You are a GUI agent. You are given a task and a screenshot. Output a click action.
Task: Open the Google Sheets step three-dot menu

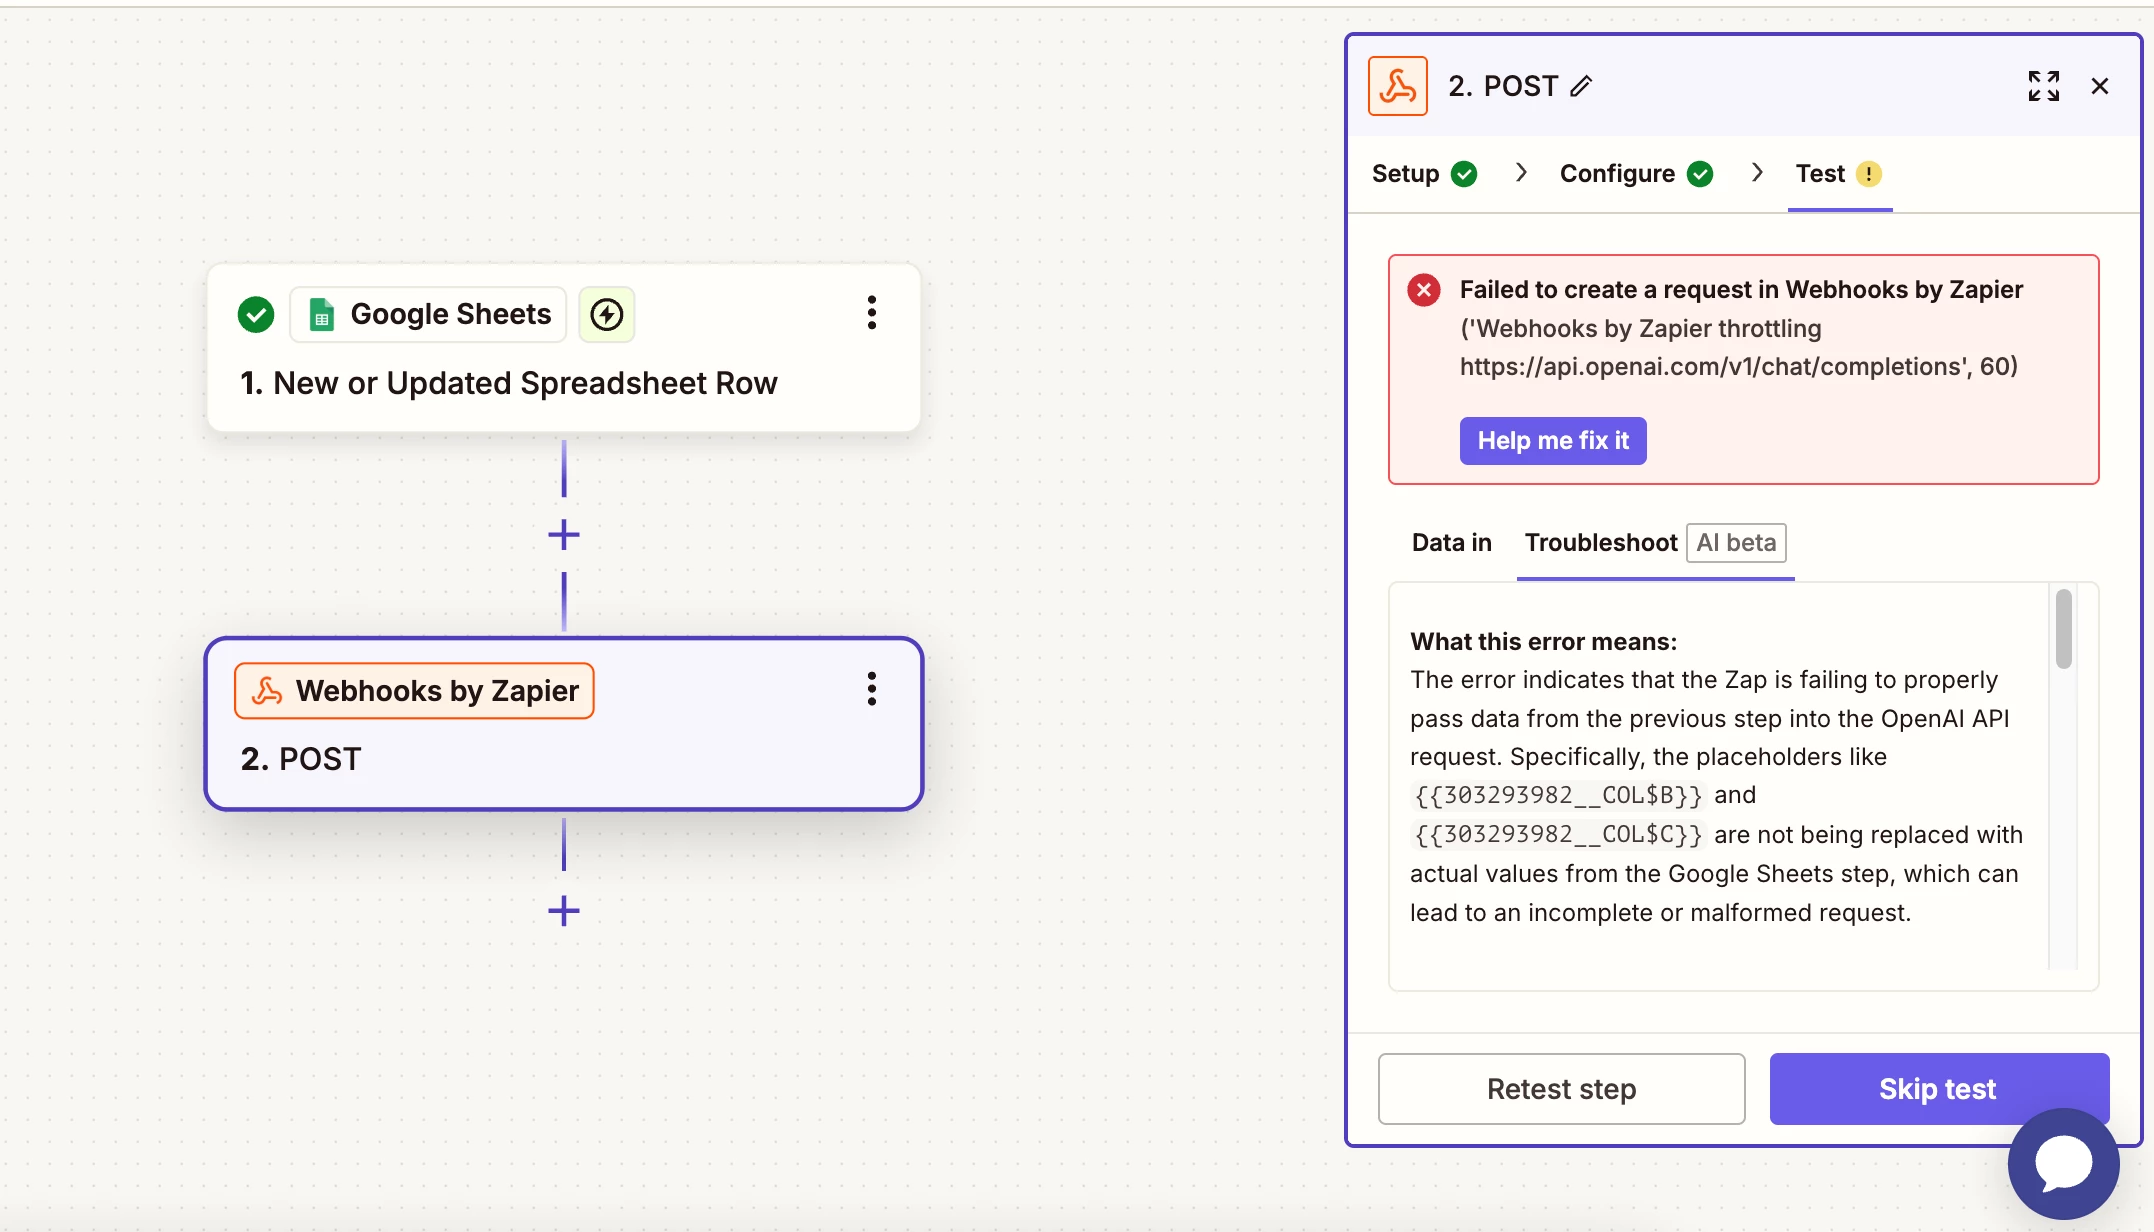point(872,313)
